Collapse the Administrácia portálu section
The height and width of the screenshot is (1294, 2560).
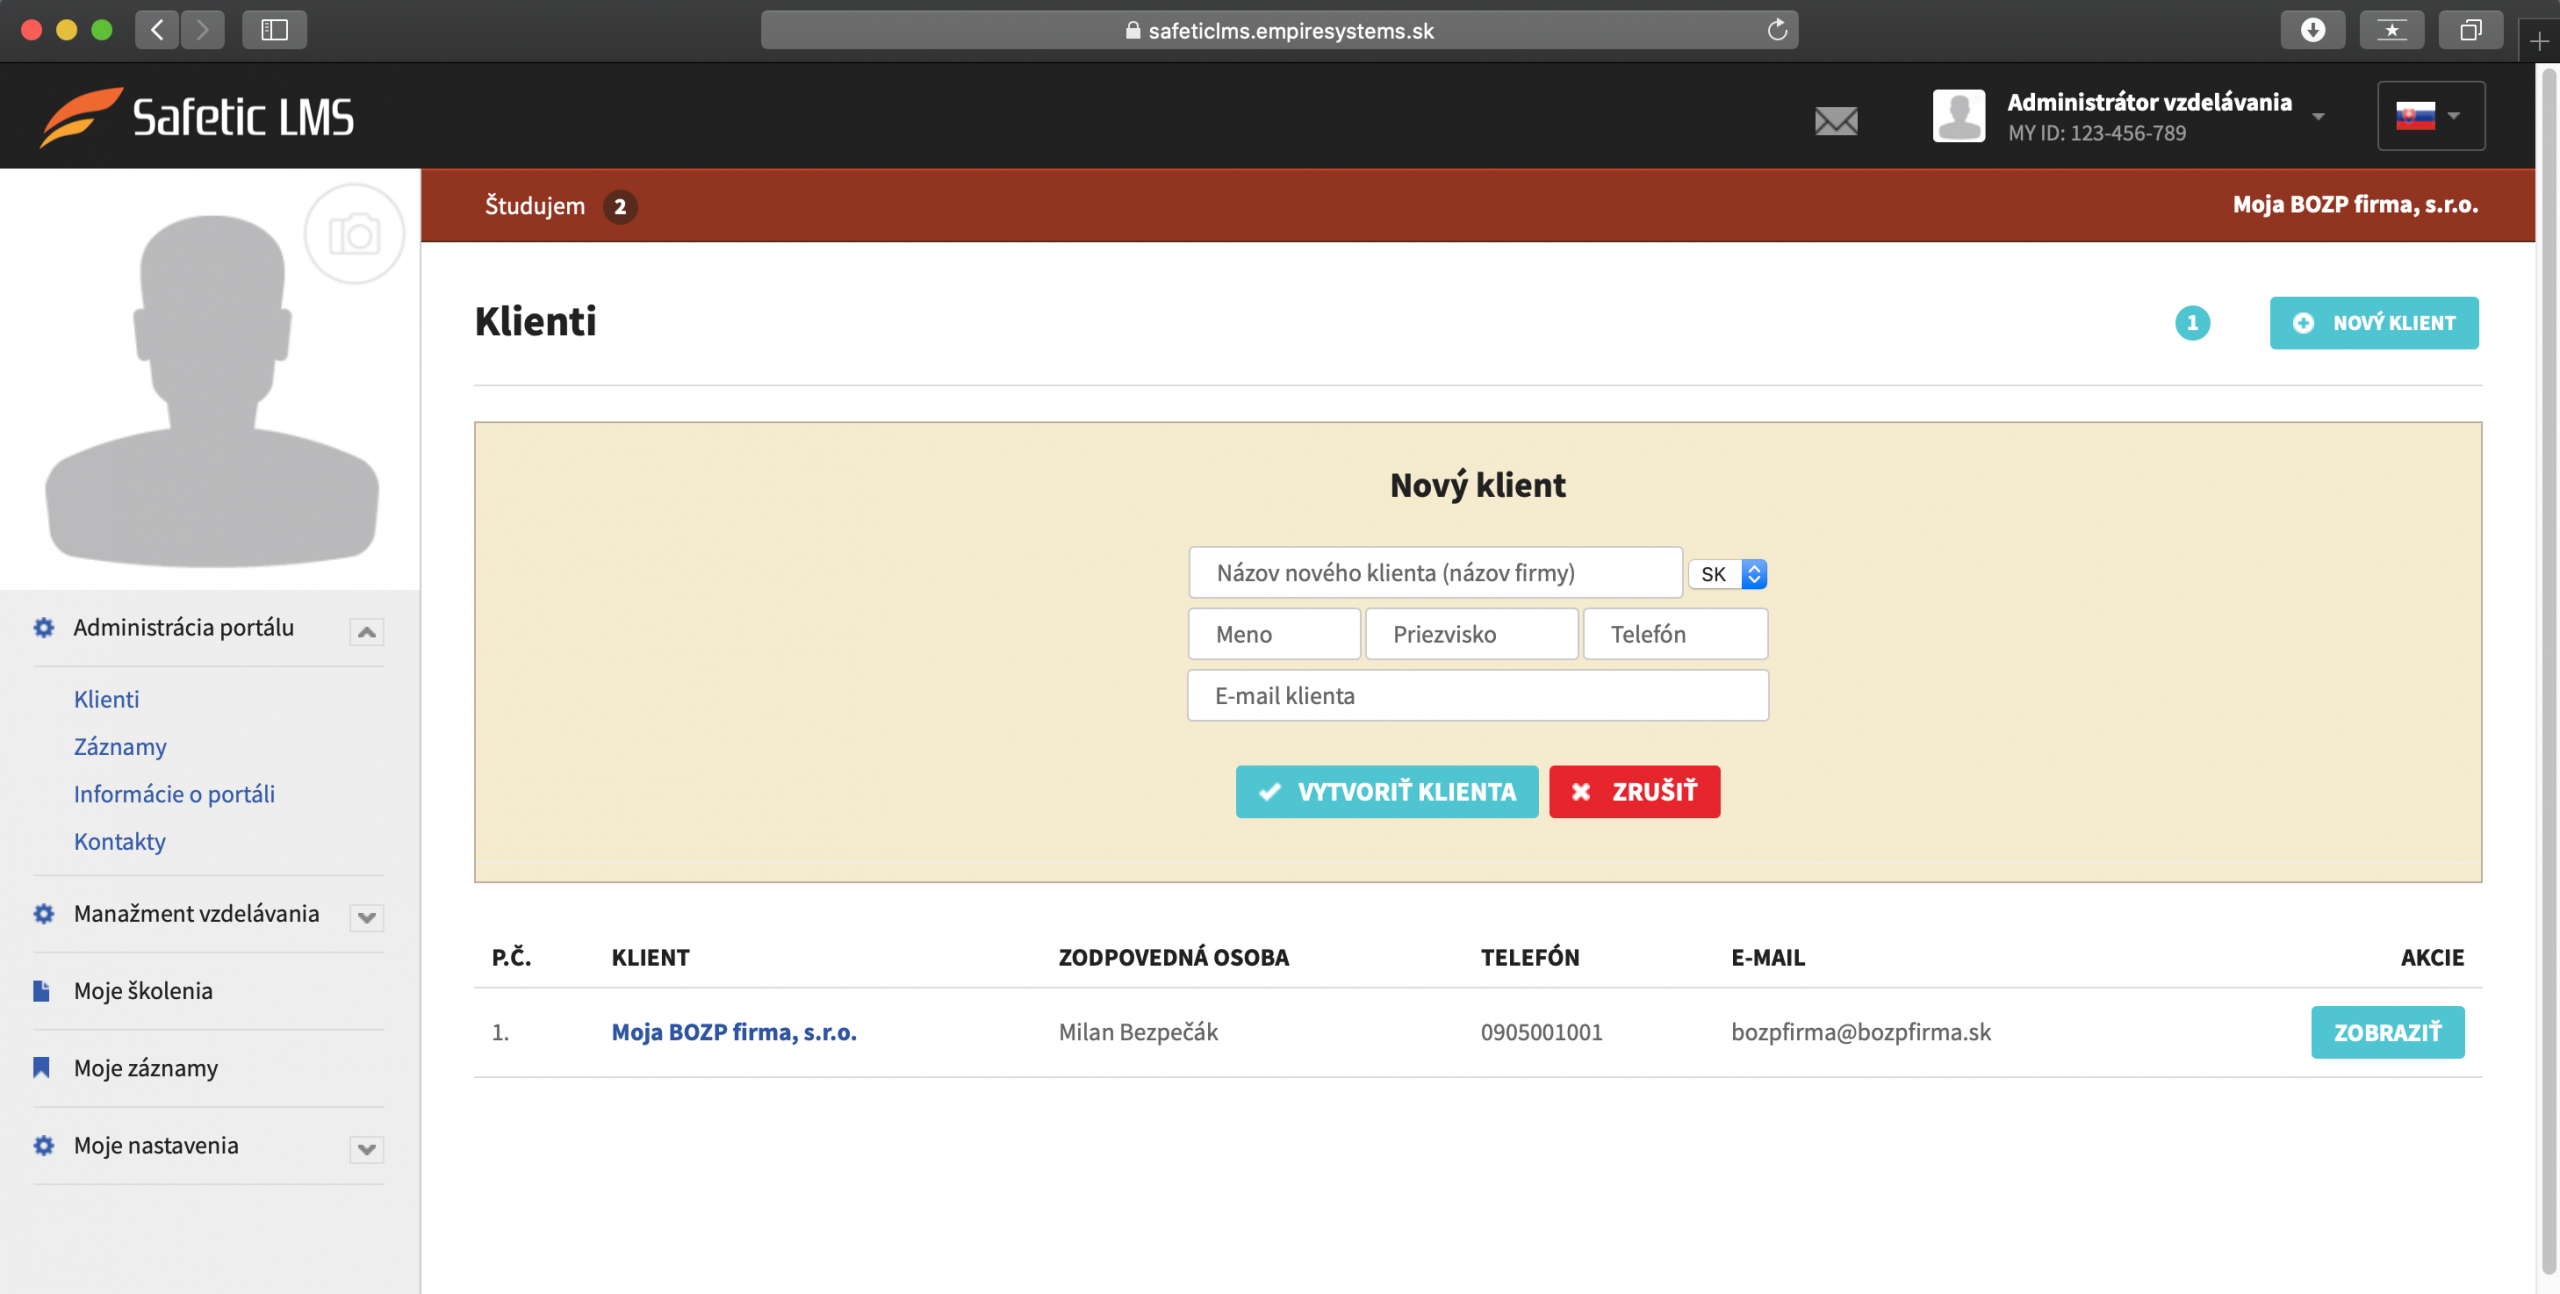[x=367, y=631]
